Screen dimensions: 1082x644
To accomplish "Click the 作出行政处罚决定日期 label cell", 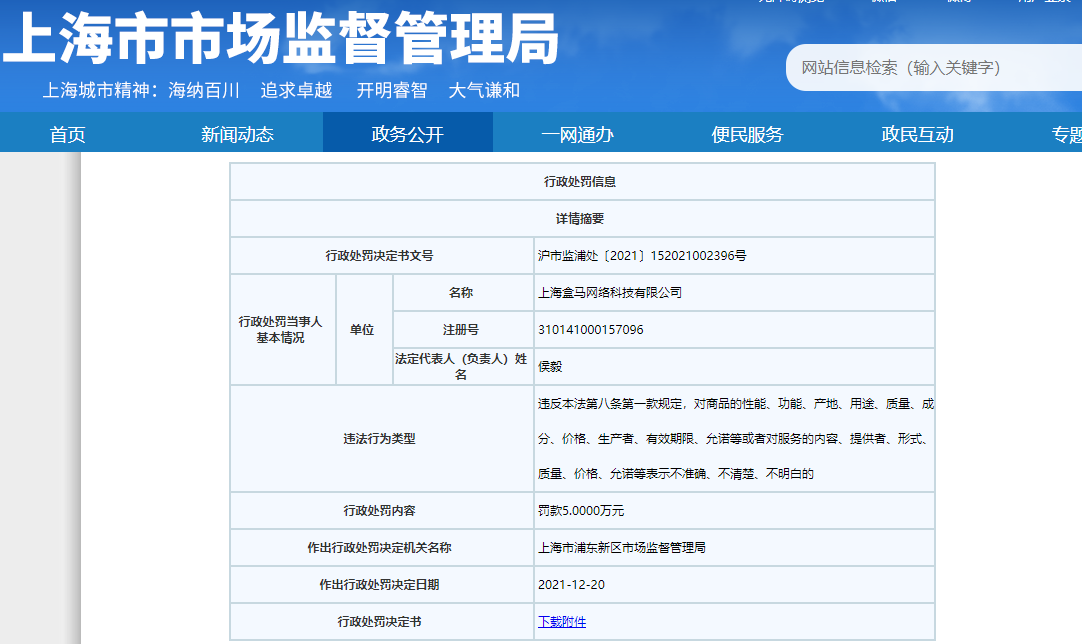I will [382, 585].
